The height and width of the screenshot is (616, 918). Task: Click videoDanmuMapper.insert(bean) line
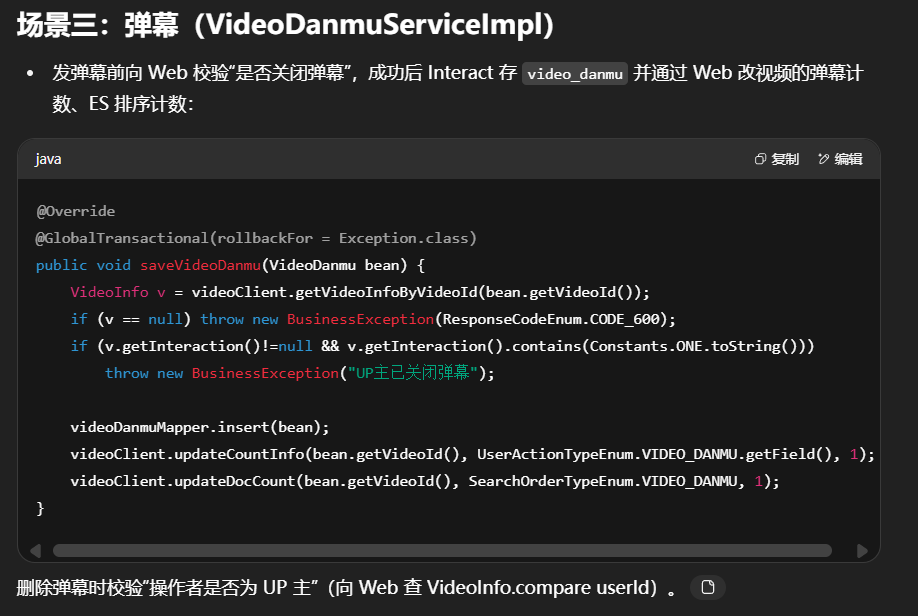[x=199, y=427]
